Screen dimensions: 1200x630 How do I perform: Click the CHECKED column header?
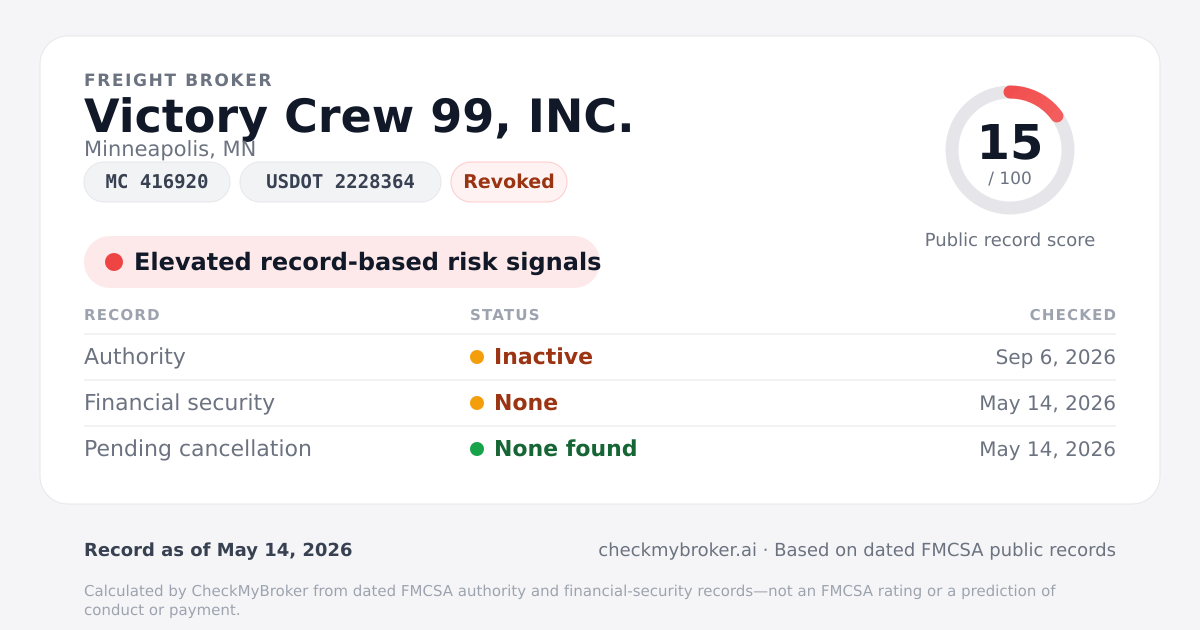point(1073,315)
